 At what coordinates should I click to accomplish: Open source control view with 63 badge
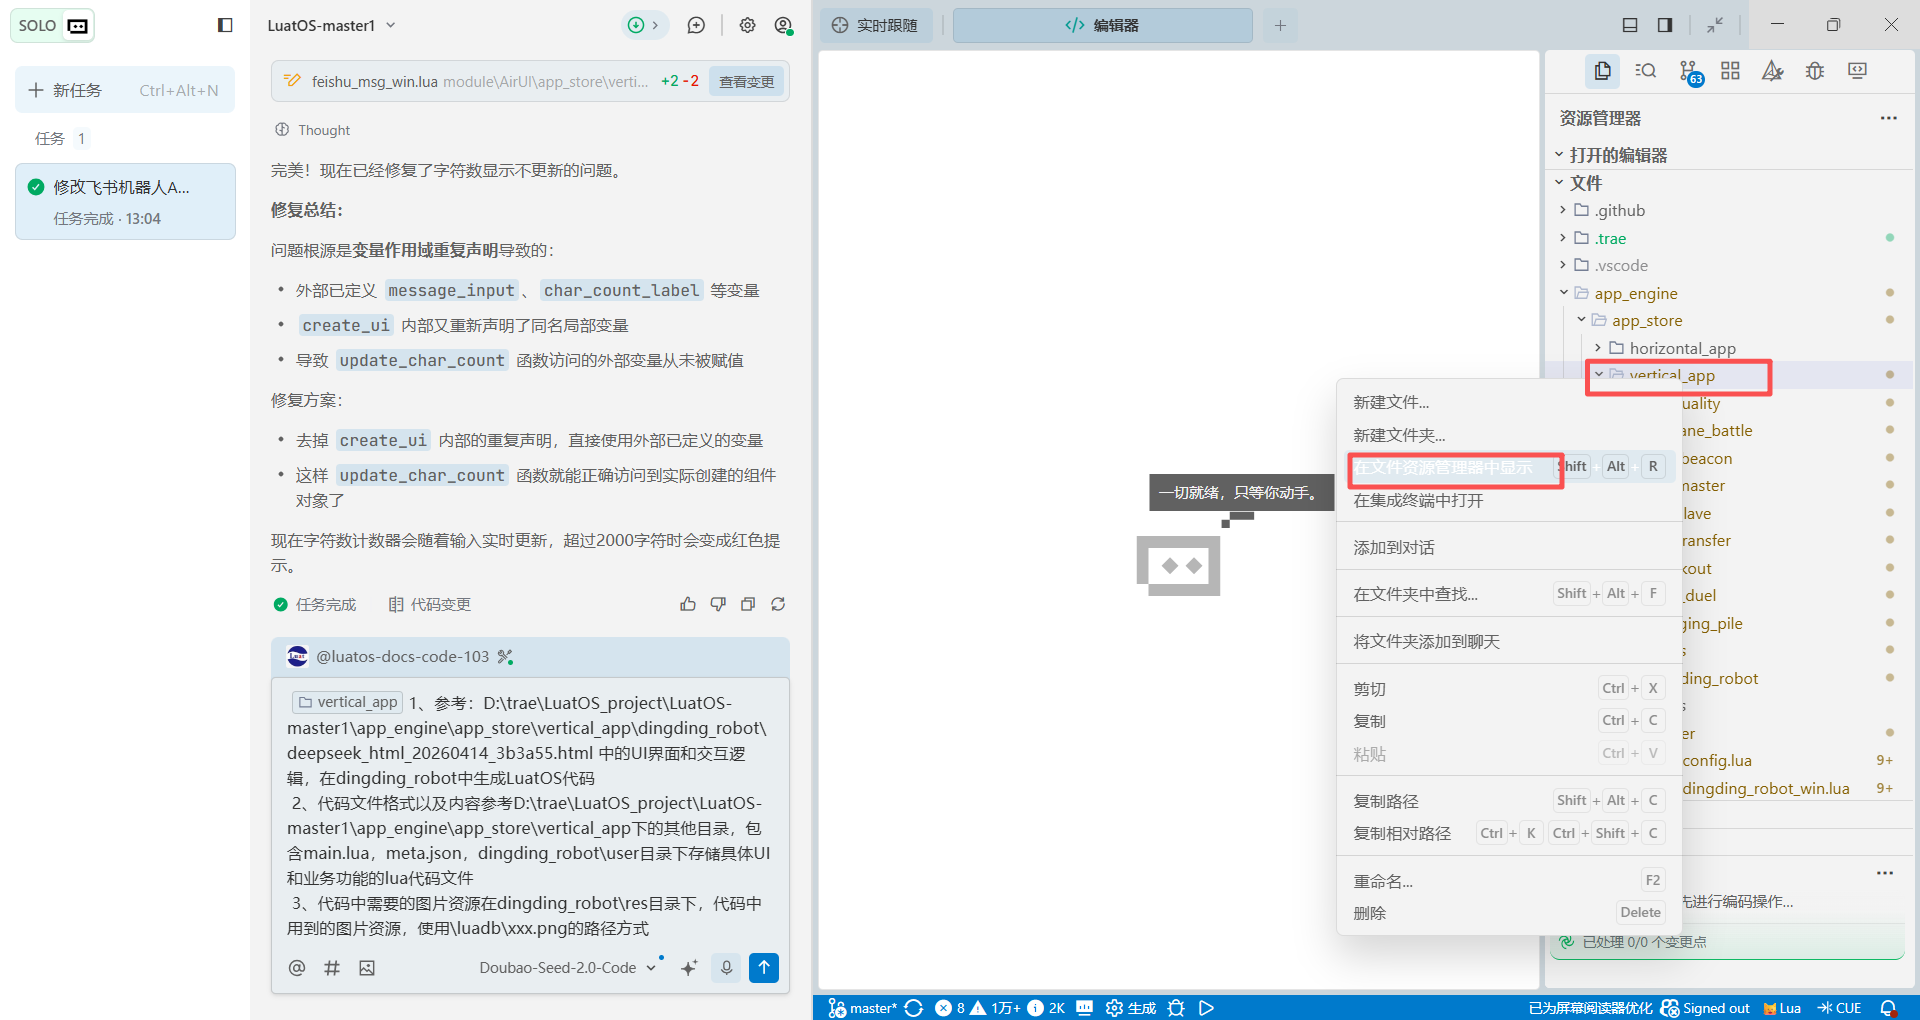tap(1690, 72)
